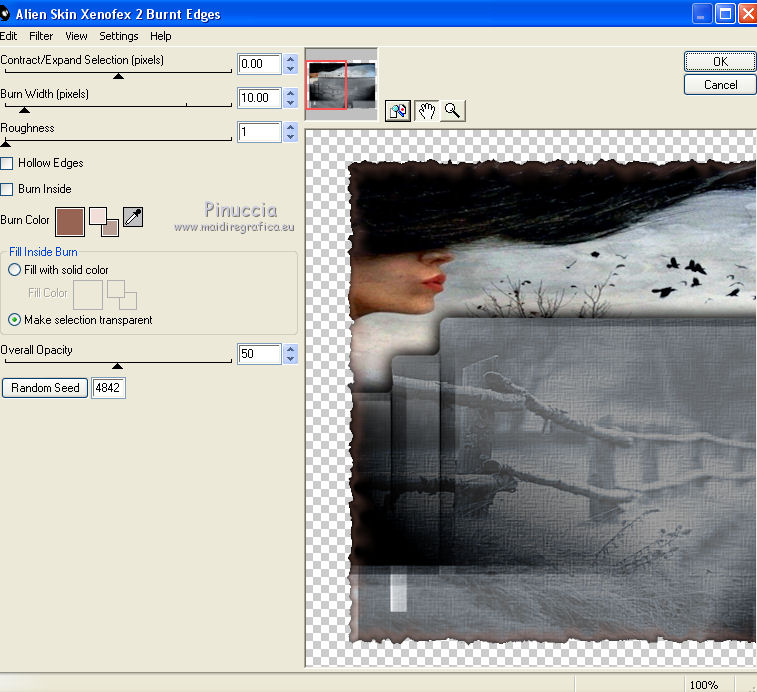The image size is (757, 692).
Task: Click the Burn Width value field
Action: 259,98
